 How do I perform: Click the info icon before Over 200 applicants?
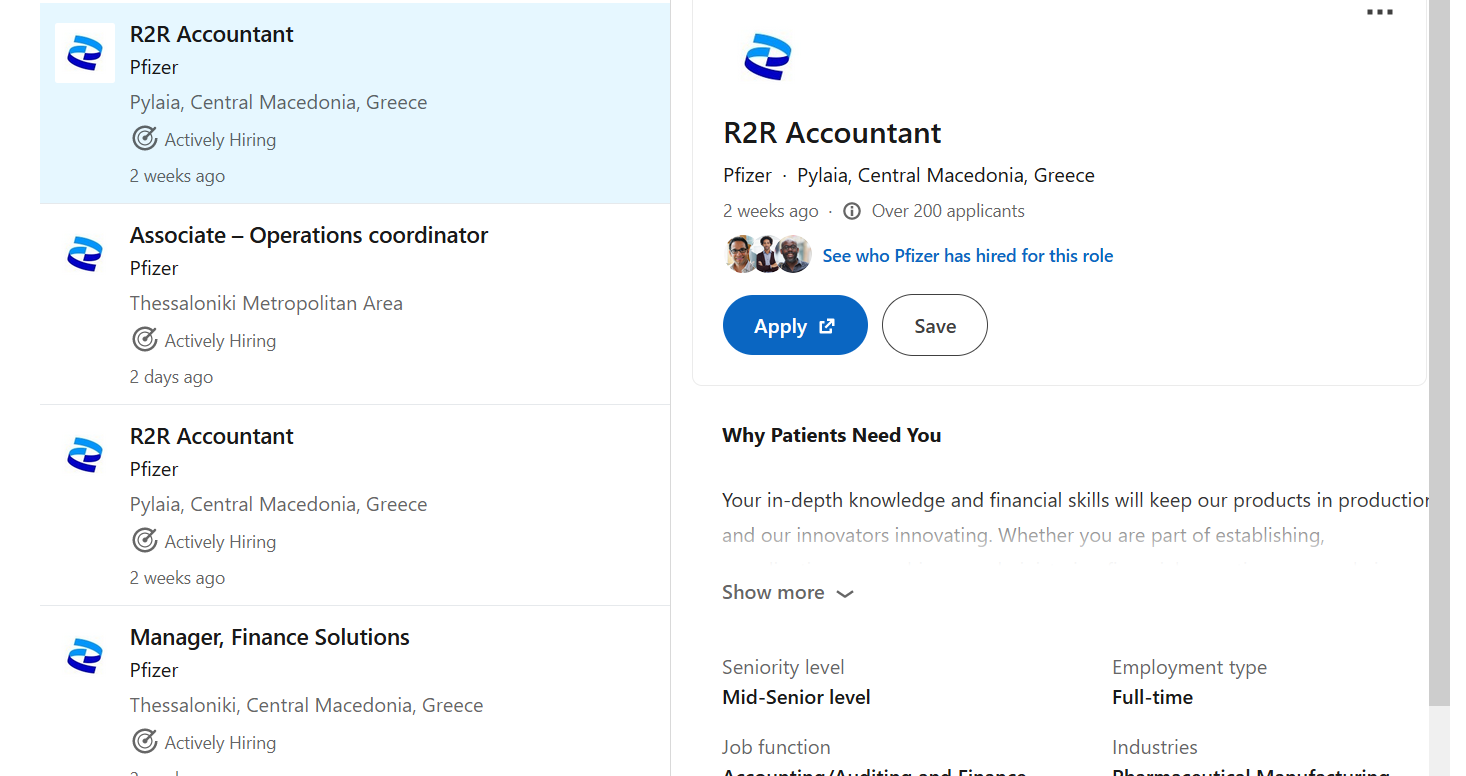click(x=852, y=211)
